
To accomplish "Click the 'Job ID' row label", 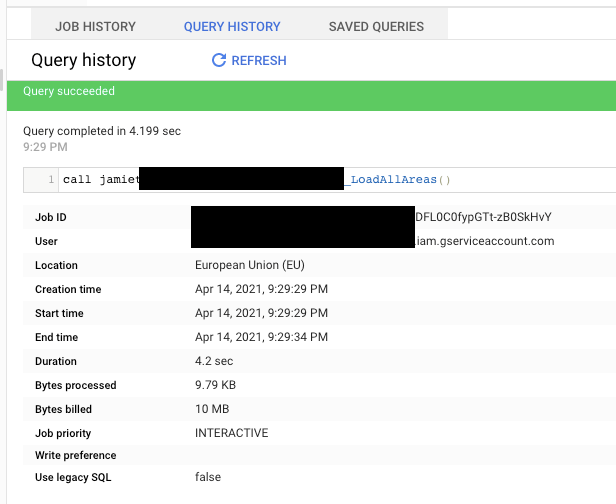I will click(51, 217).
